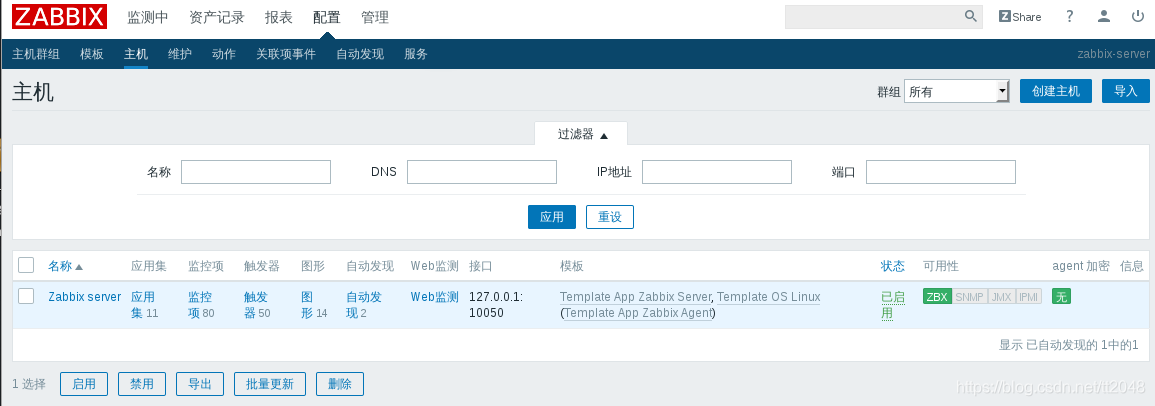This screenshot has height=406, width=1155.
Task: Click the logout power icon
Action: [x=1138, y=16]
